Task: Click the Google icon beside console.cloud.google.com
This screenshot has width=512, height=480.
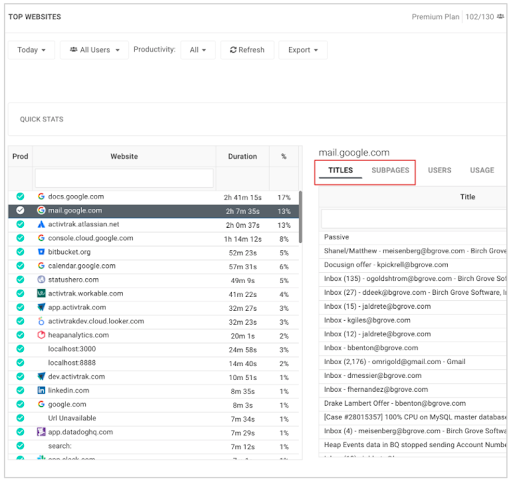Action: [41, 238]
